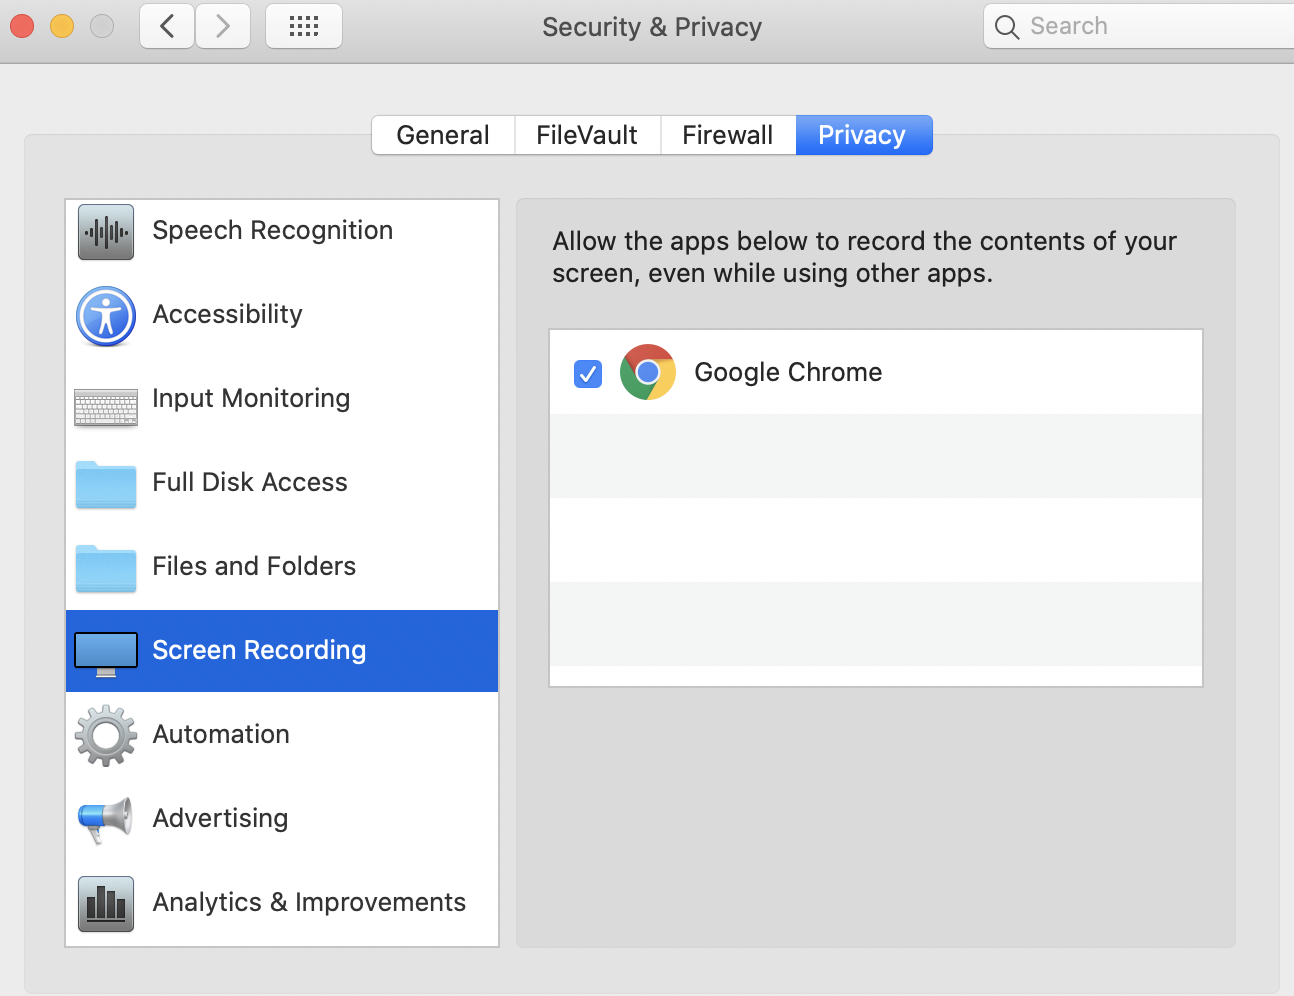The height and width of the screenshot is (996, 1294).
Task: Switch to the General tab
Action: pos(443,135)
